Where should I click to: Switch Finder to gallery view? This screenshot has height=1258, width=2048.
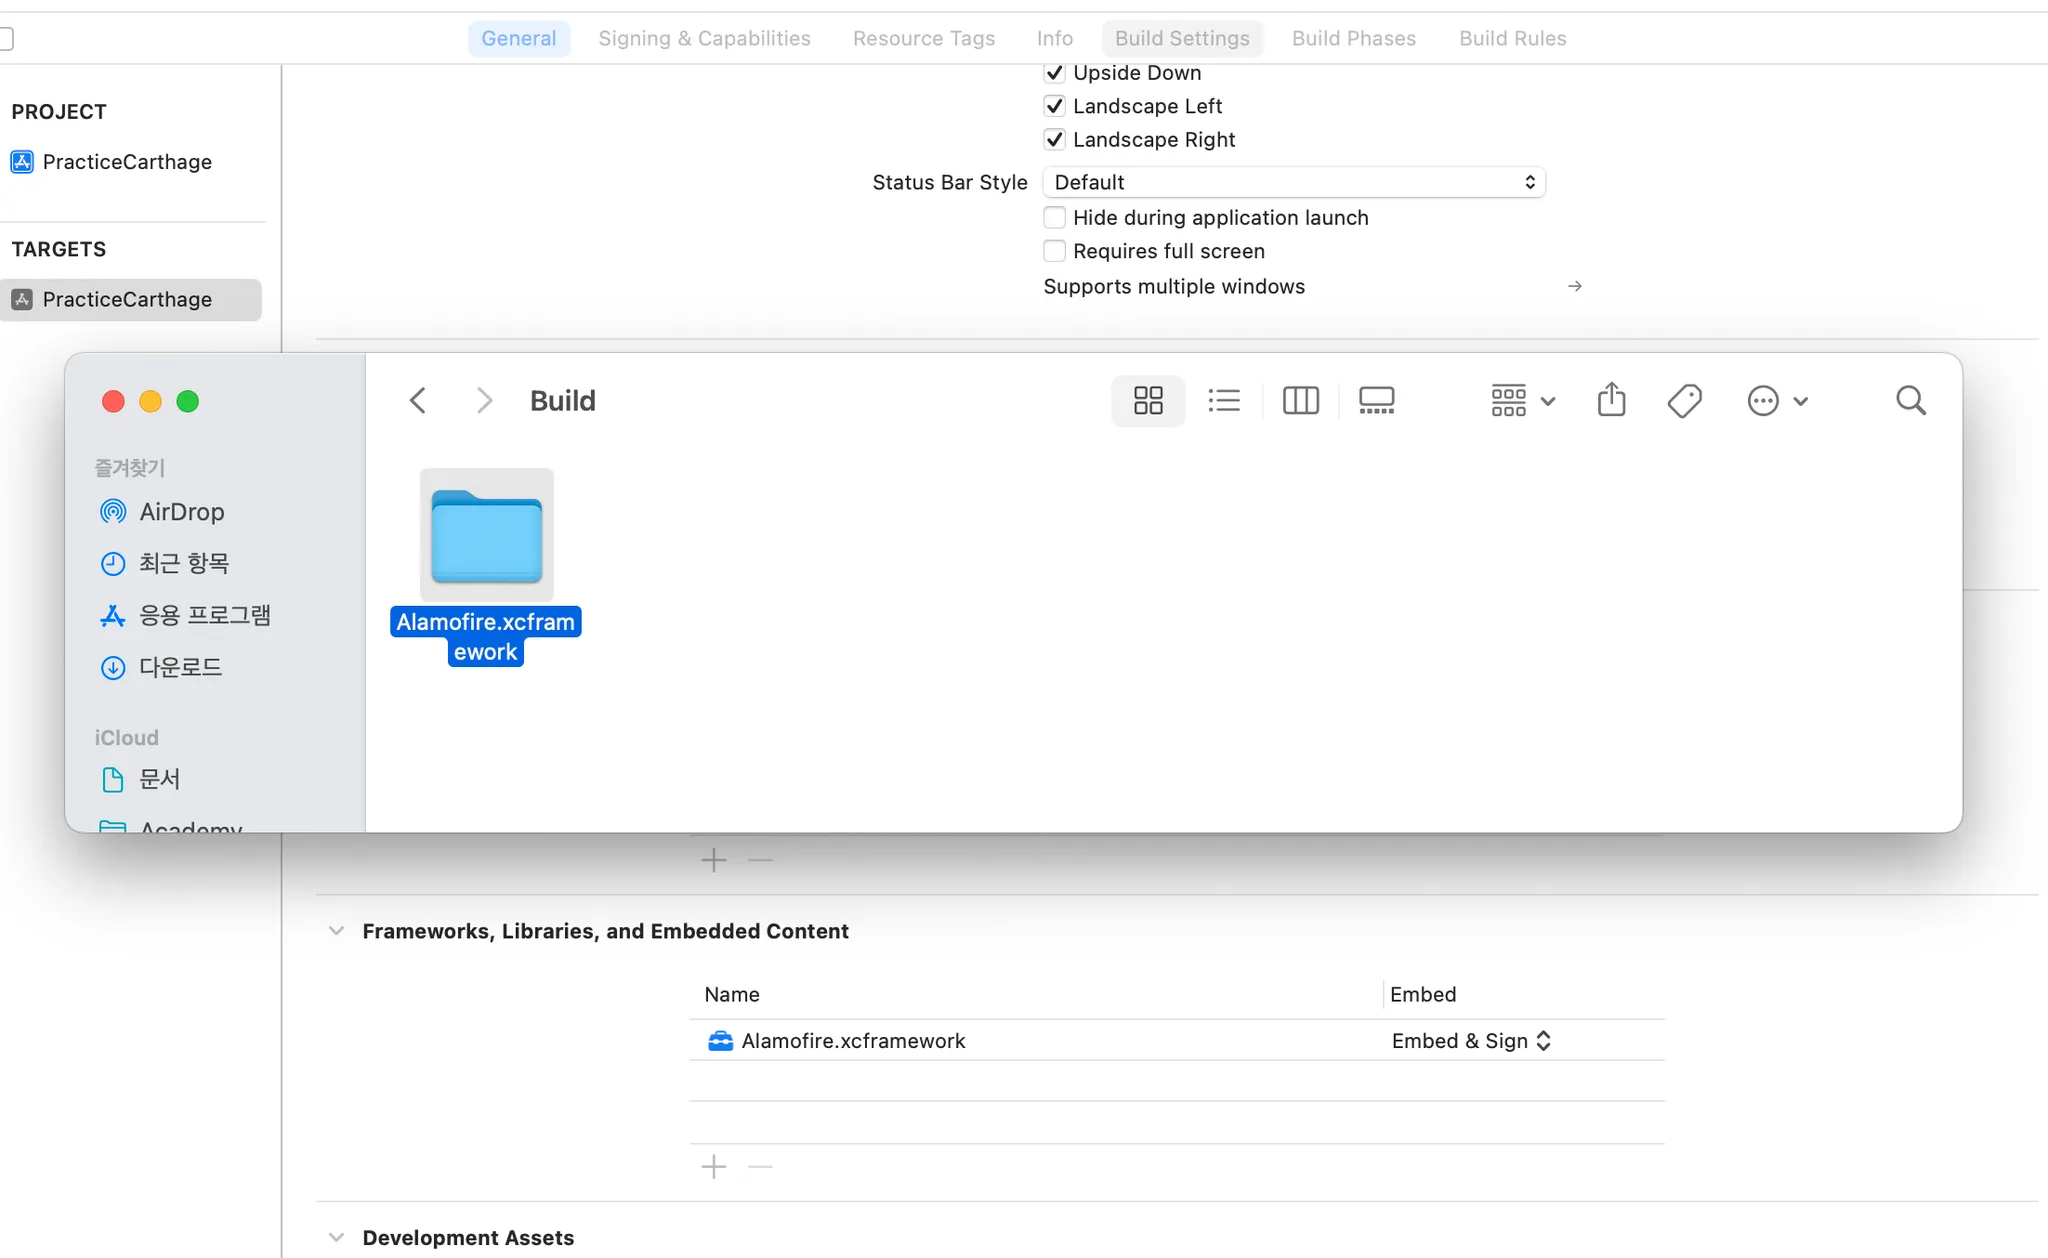[1376, 401]
